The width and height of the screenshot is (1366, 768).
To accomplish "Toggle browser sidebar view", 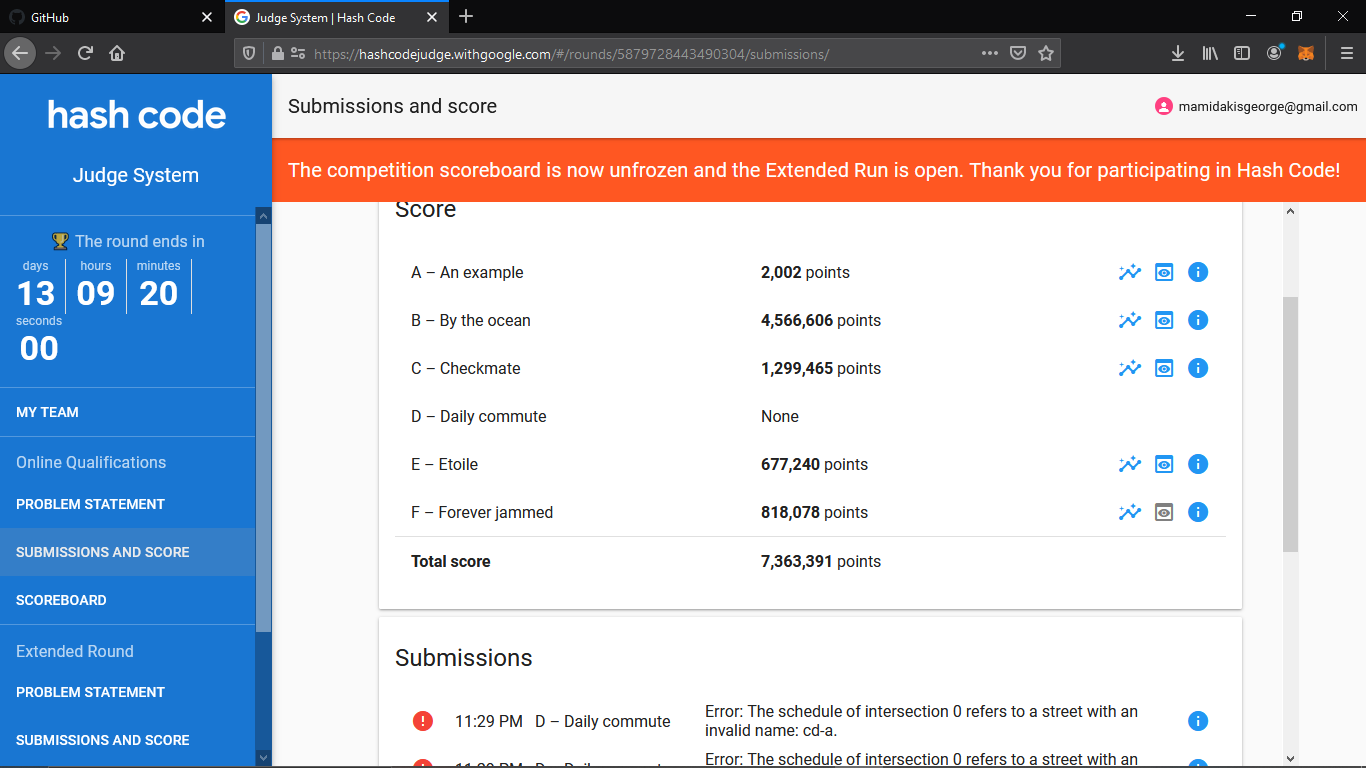I will [1242, 54].
